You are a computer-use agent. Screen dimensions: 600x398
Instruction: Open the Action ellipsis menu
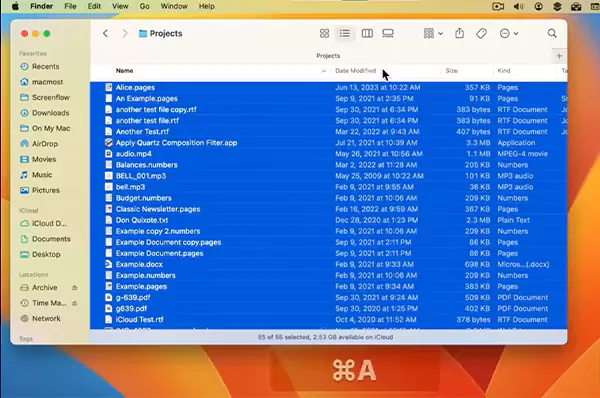[509, 34]
